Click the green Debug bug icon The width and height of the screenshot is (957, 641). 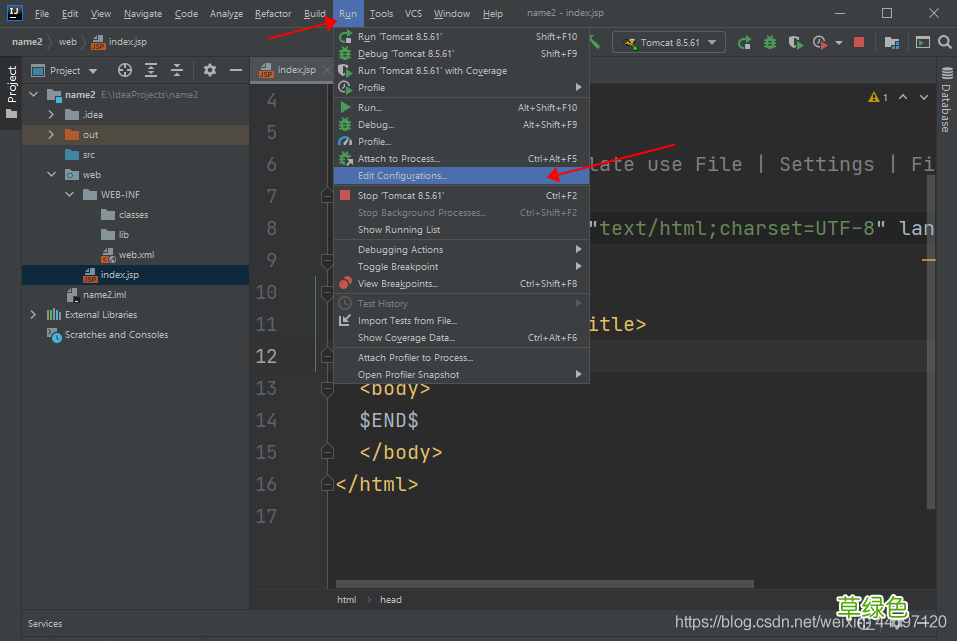[769, 43]
